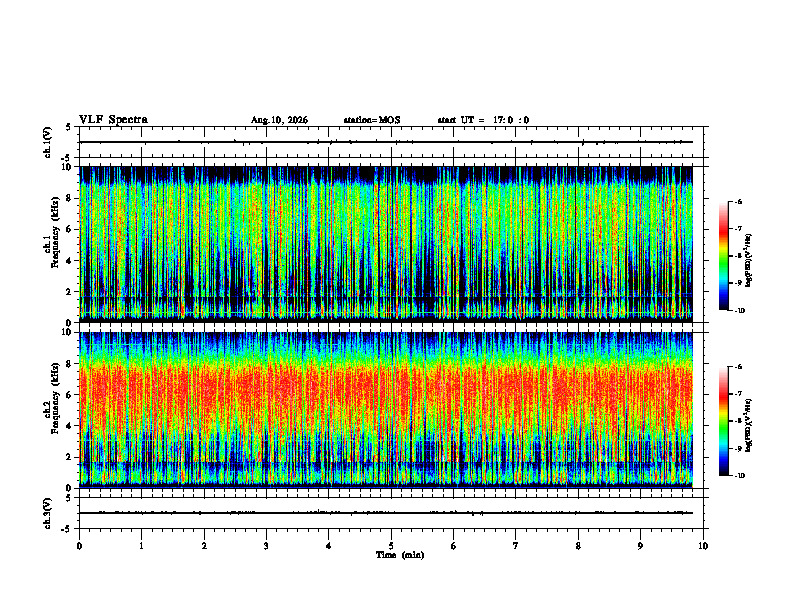Image resolution: width=792 pixels, height=612 pixels.
Task: Click the "8" tick on the ch.1 frequency axis
Action: pos(70,198)
